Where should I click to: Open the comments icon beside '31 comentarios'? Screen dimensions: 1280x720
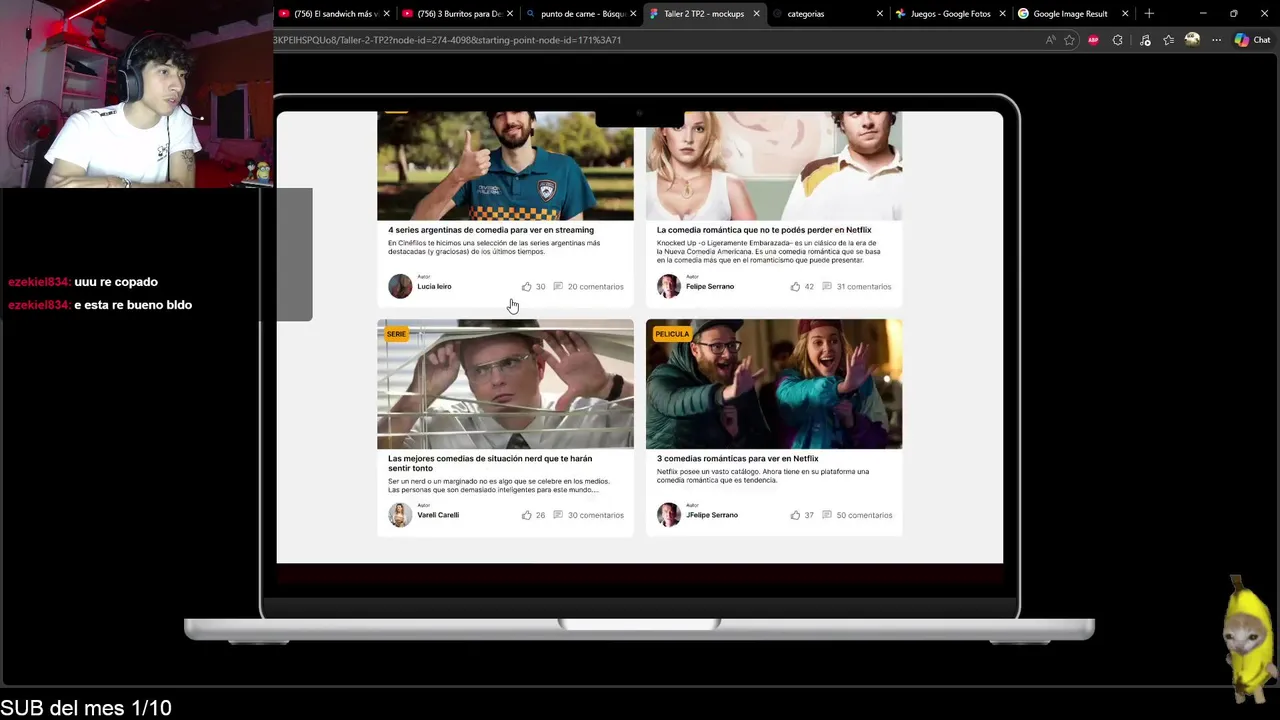[827, 286]
